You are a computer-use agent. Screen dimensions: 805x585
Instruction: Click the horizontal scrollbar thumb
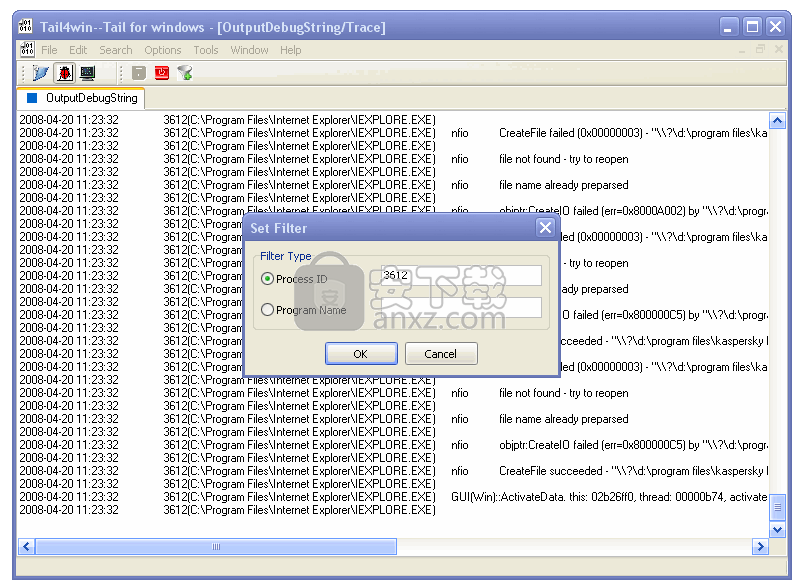216,546
